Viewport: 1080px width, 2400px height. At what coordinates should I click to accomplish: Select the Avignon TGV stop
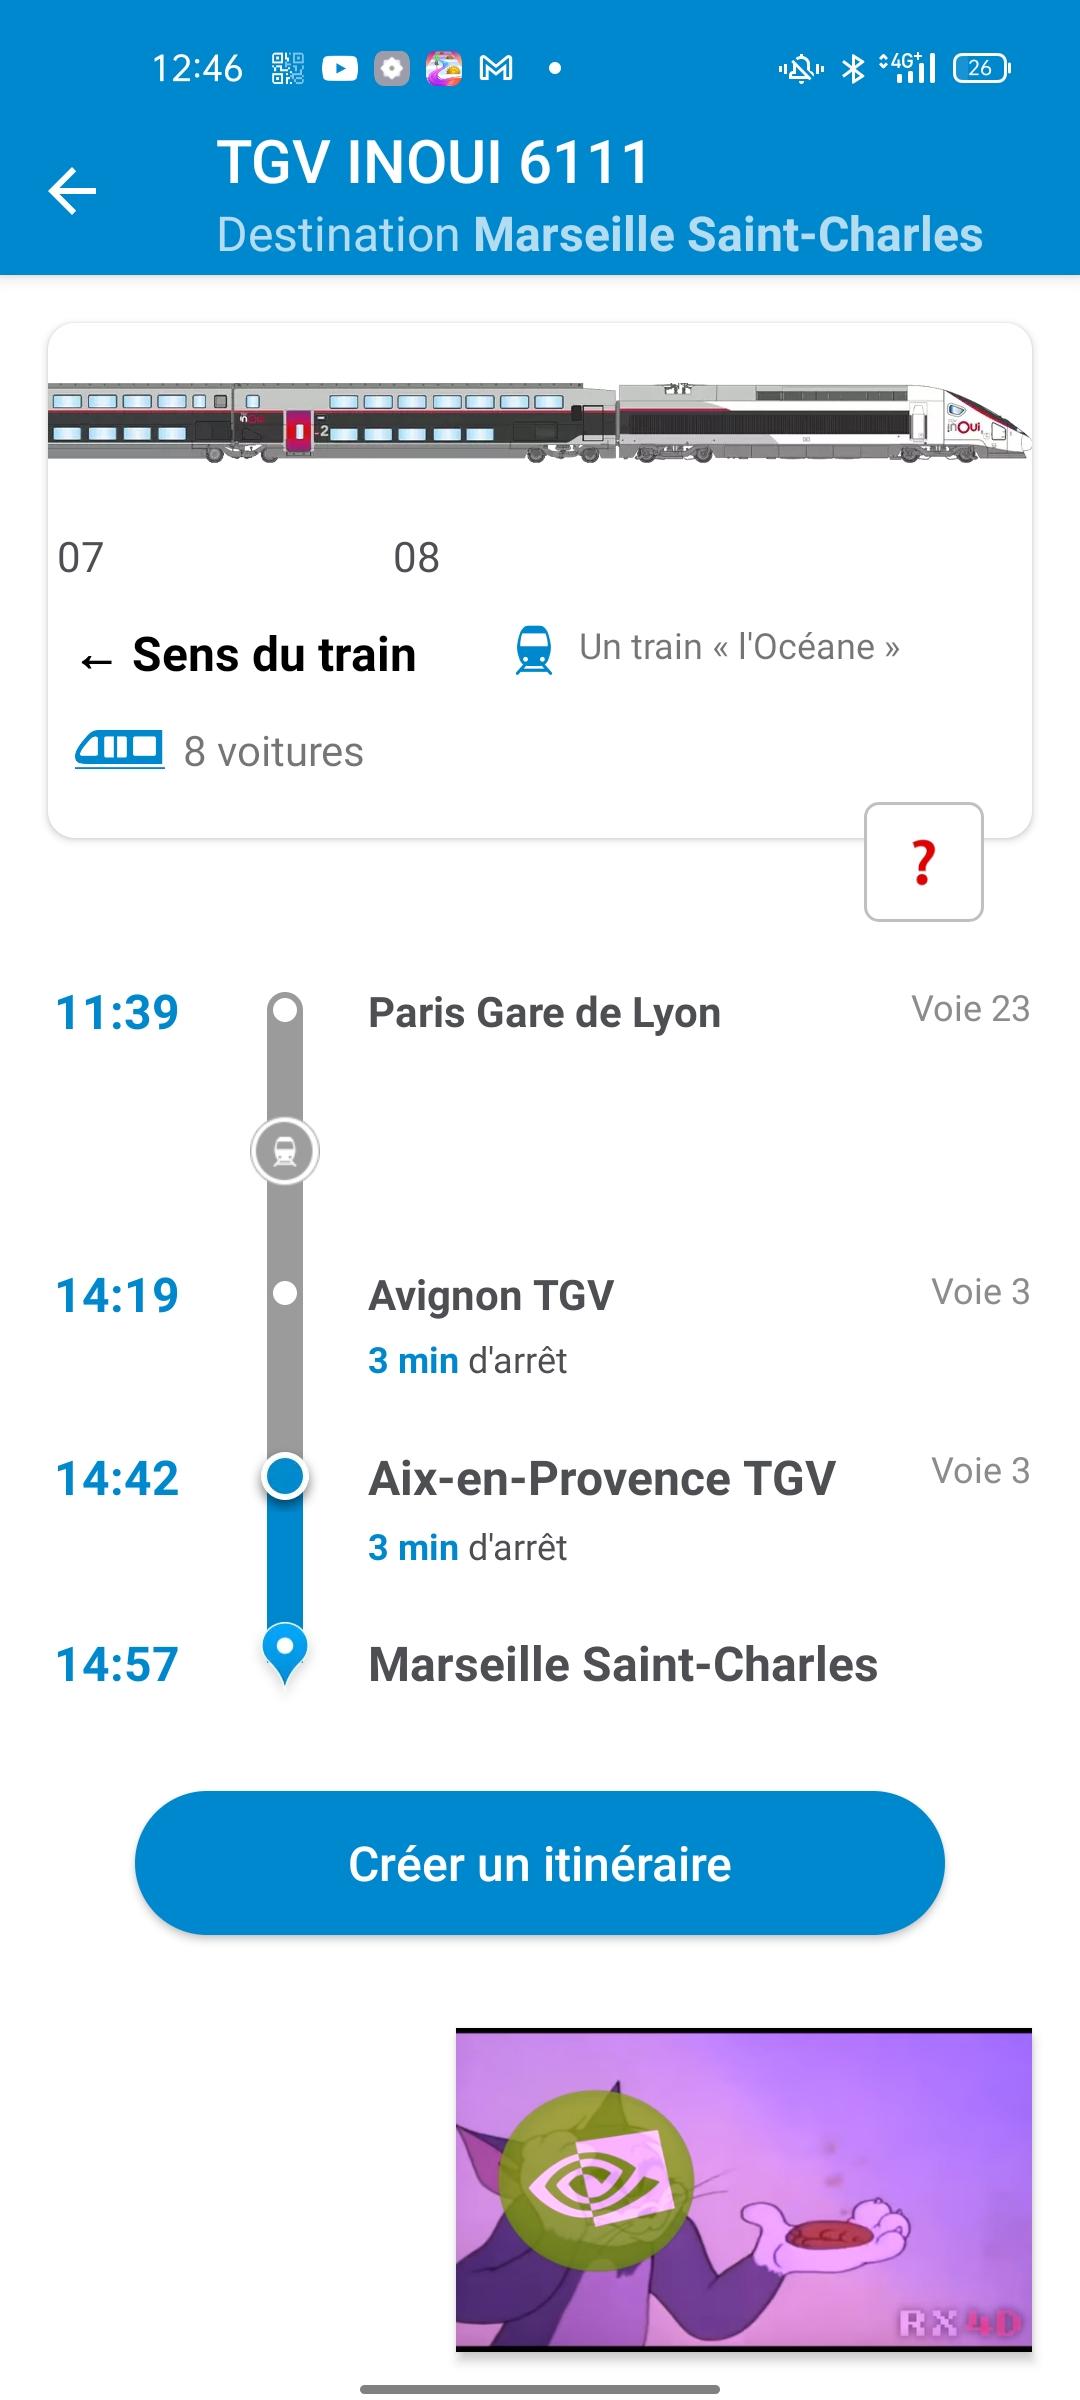pyautogui.click(x=491, y=1296)
